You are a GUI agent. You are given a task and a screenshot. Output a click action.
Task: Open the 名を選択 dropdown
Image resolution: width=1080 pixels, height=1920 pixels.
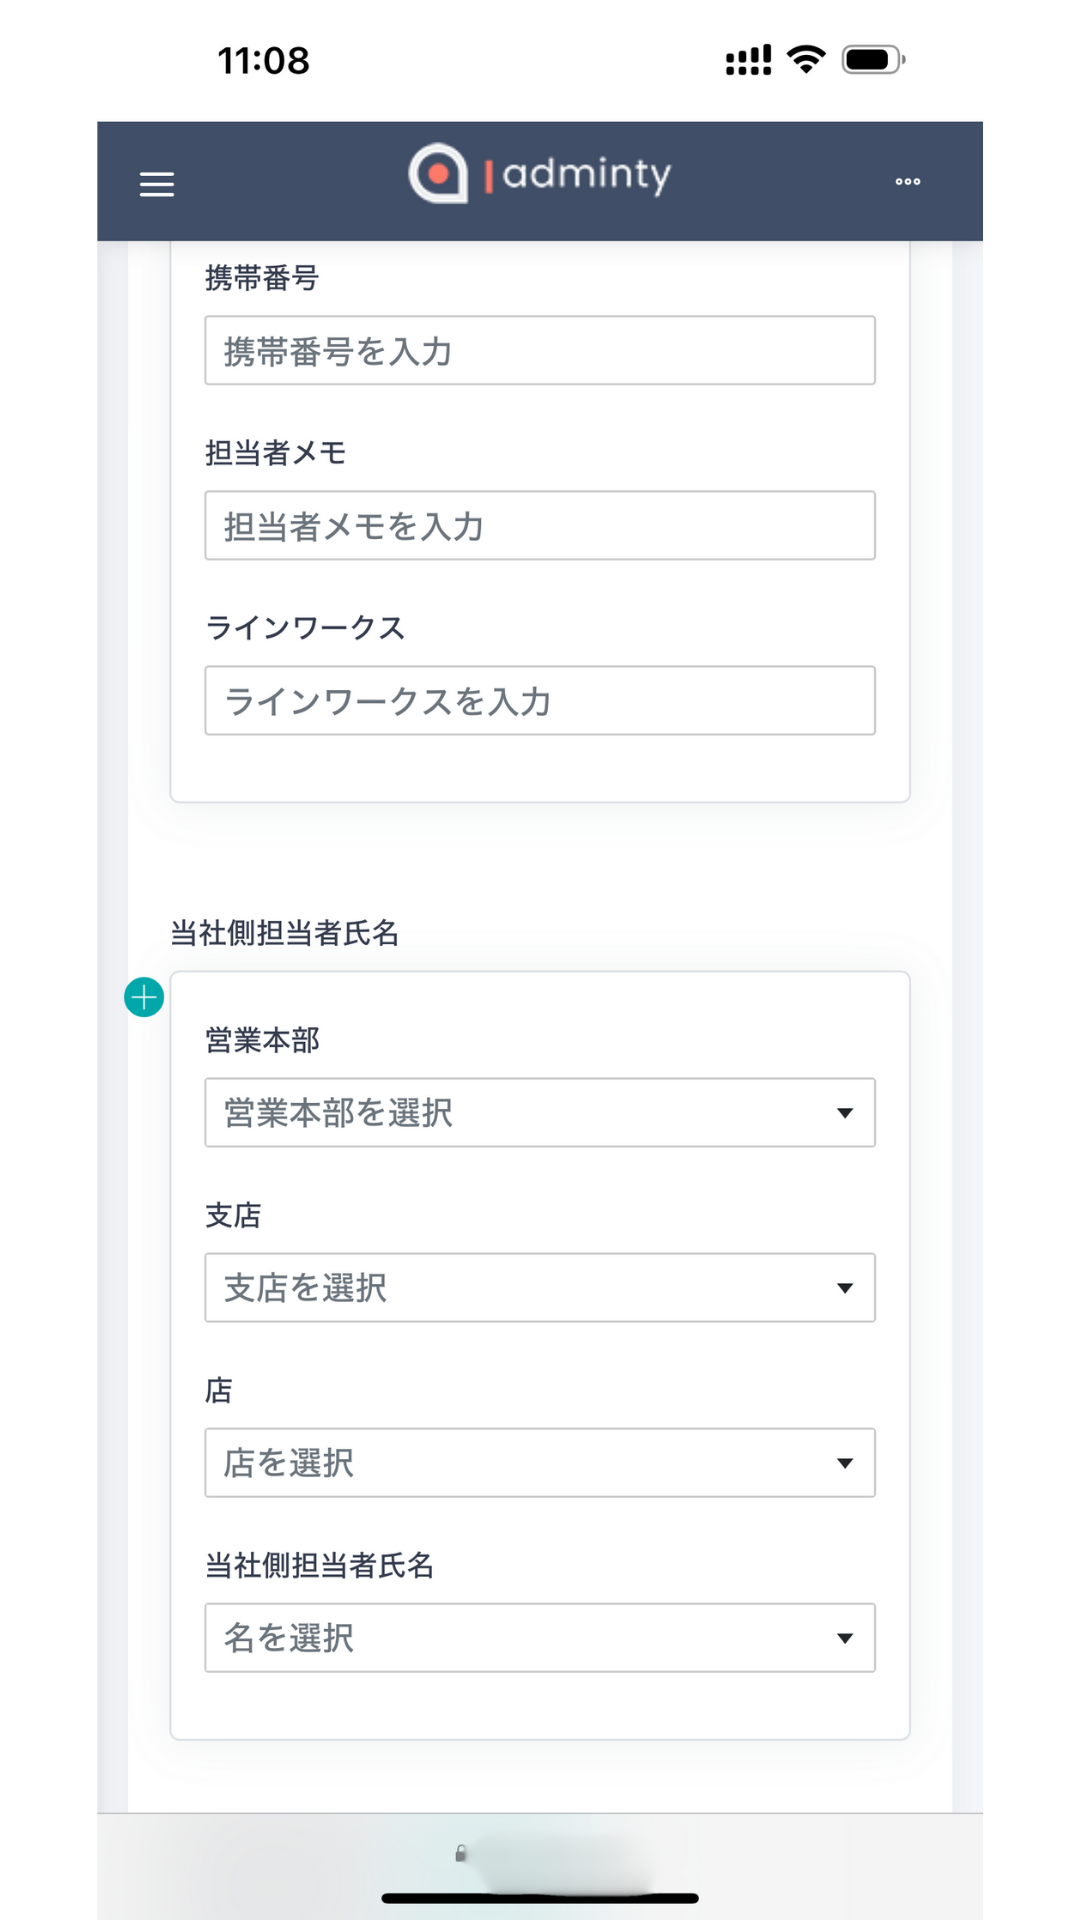click(540, 1637)
